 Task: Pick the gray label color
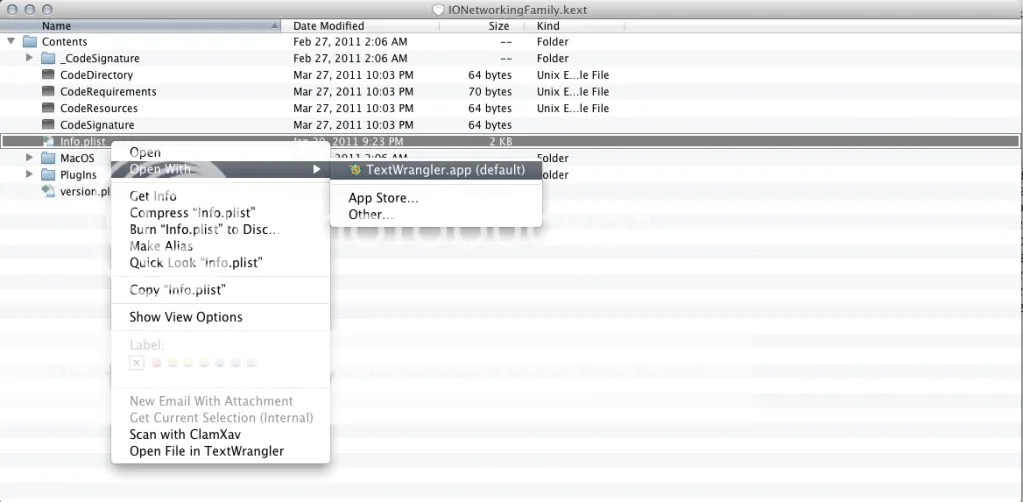[251, 363]
